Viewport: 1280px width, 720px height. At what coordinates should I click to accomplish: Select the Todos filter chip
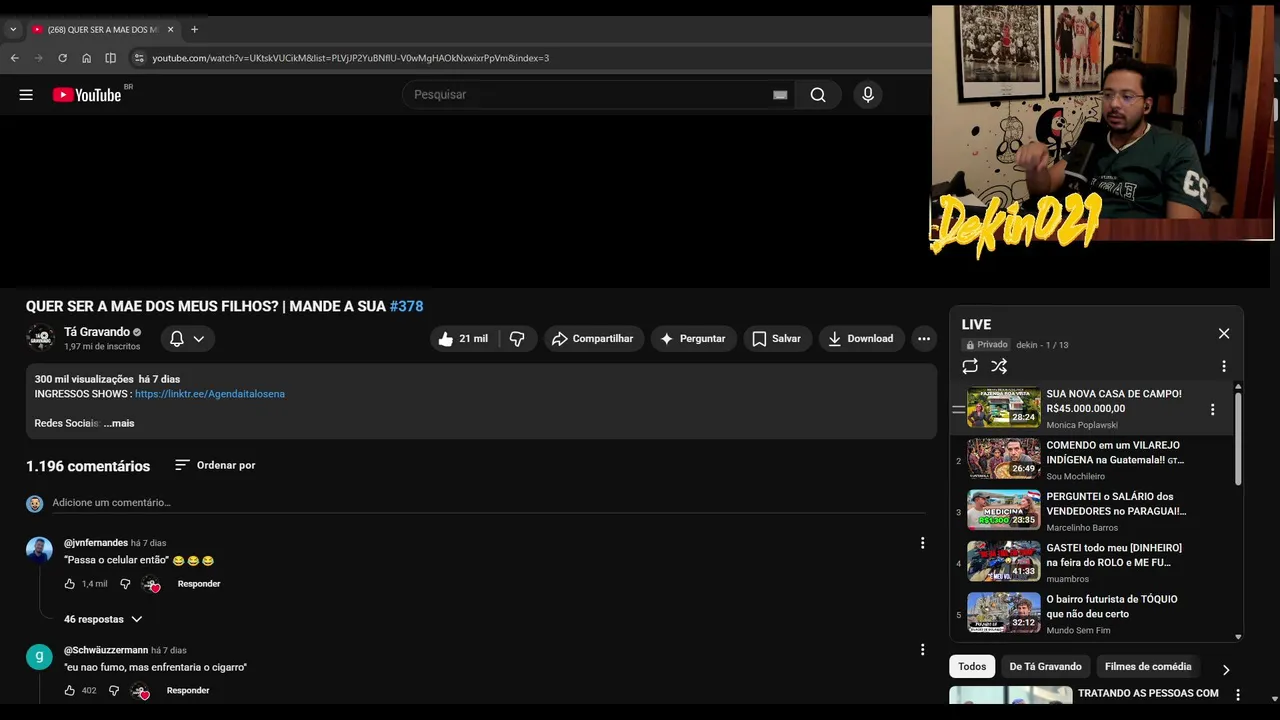coord(972,667)
